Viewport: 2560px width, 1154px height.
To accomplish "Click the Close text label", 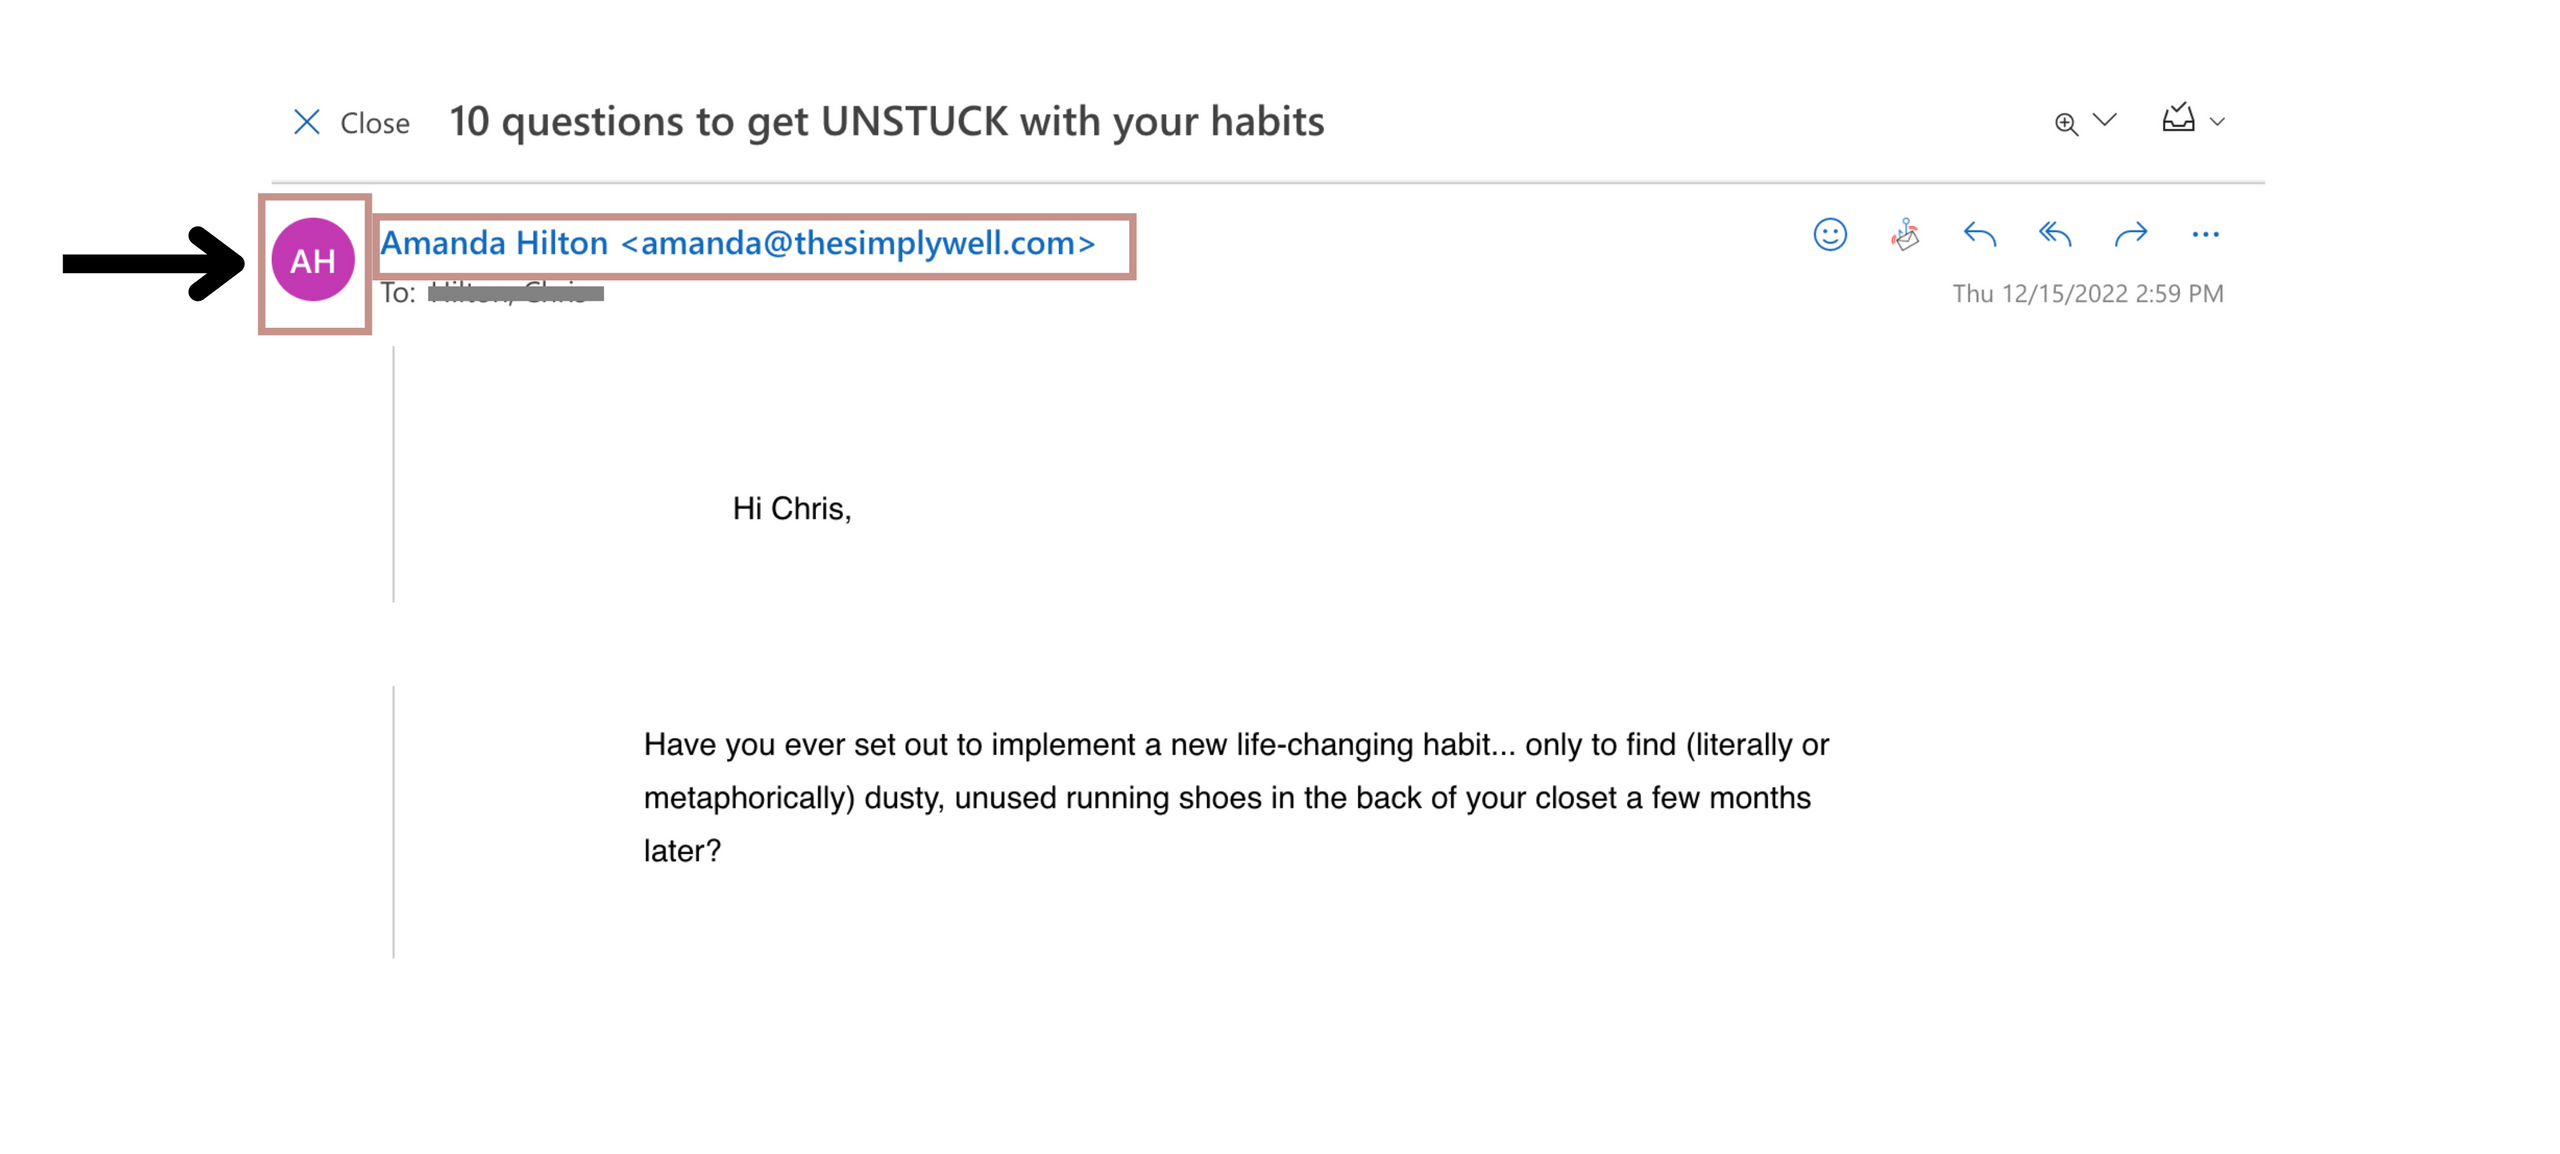I will point(374,124).
